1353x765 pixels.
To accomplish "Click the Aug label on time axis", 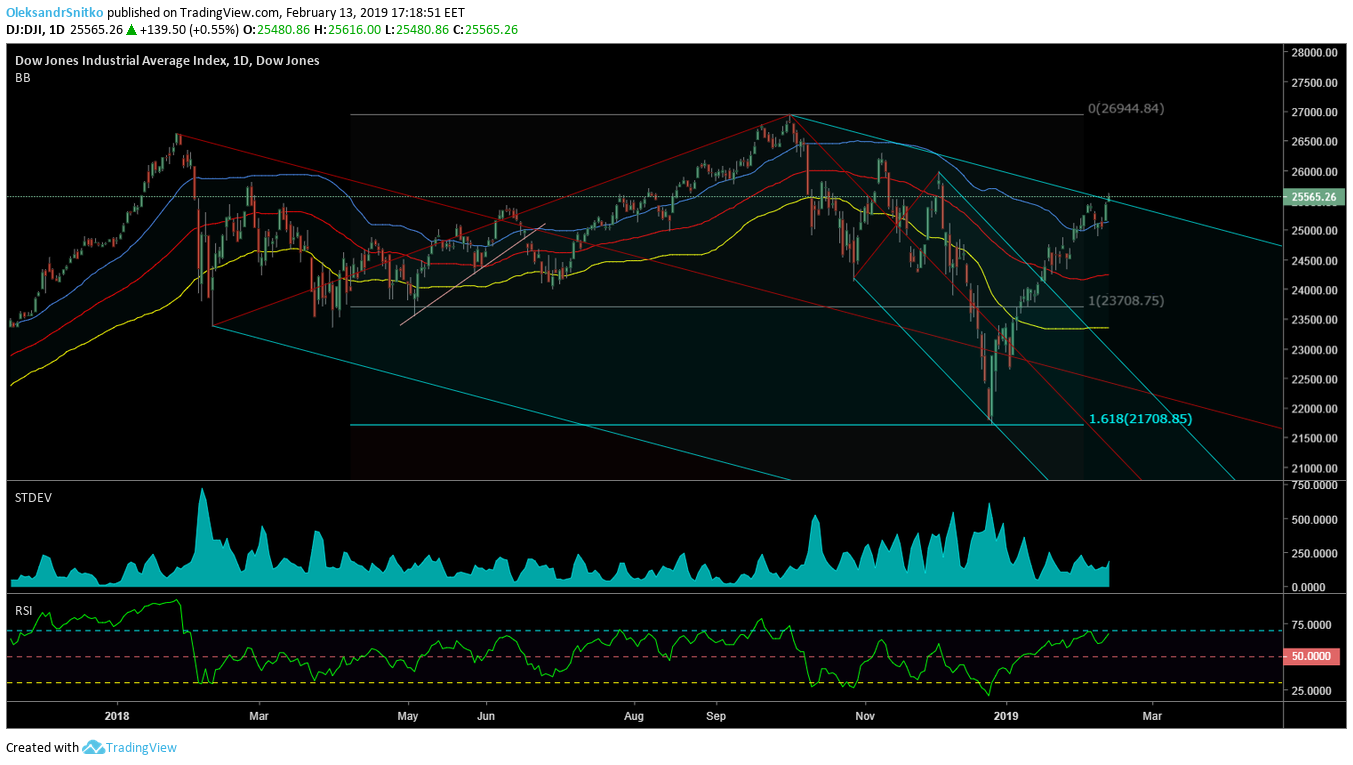I will pos(633,716).
